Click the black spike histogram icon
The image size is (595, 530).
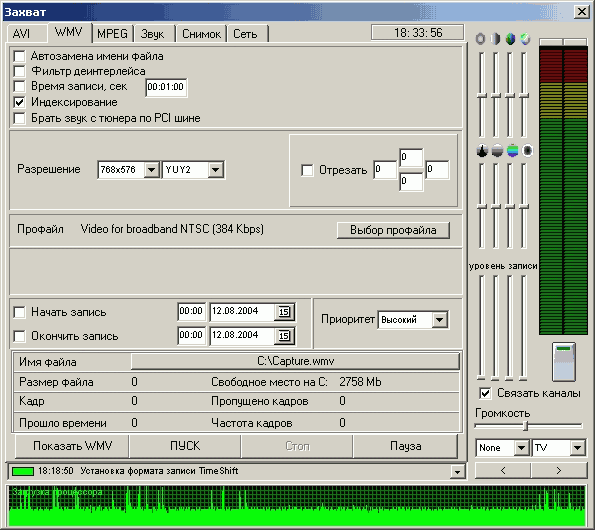tap(482, 151)
